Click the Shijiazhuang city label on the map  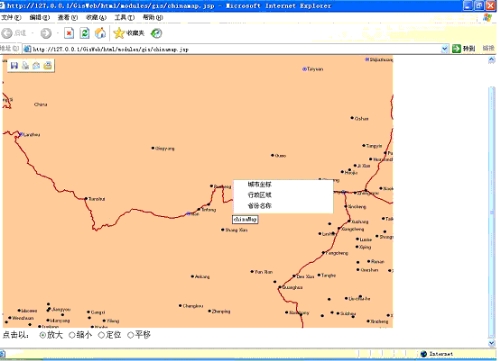381,59
